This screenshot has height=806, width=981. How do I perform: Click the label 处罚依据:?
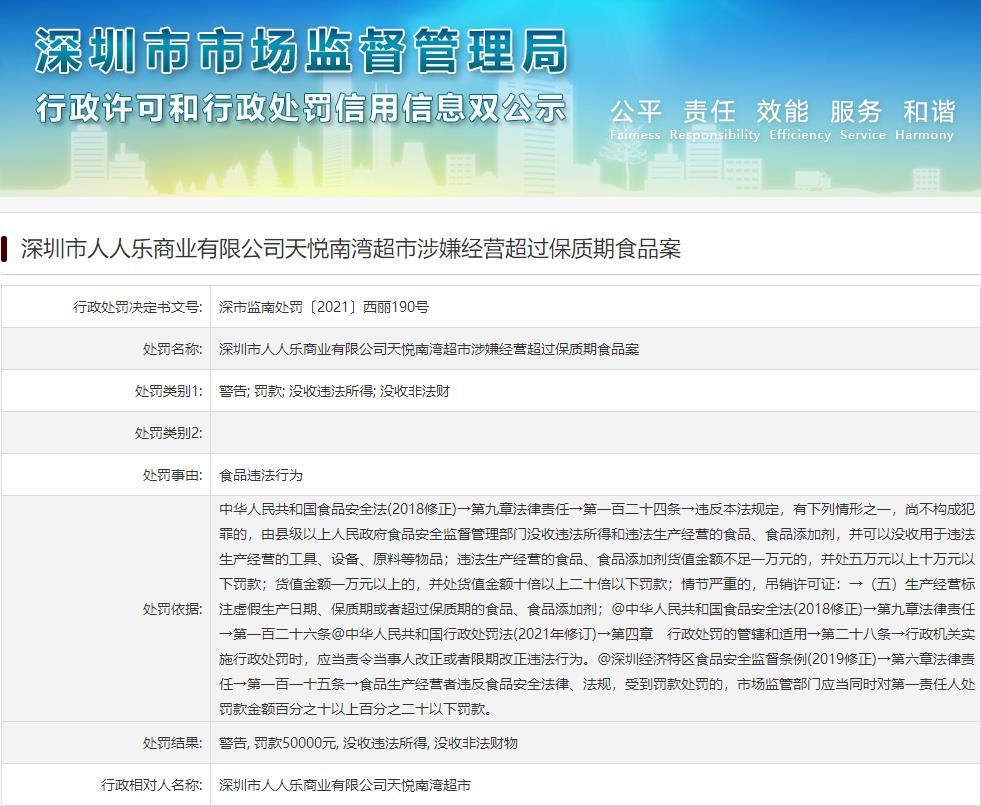pos(172,608)
